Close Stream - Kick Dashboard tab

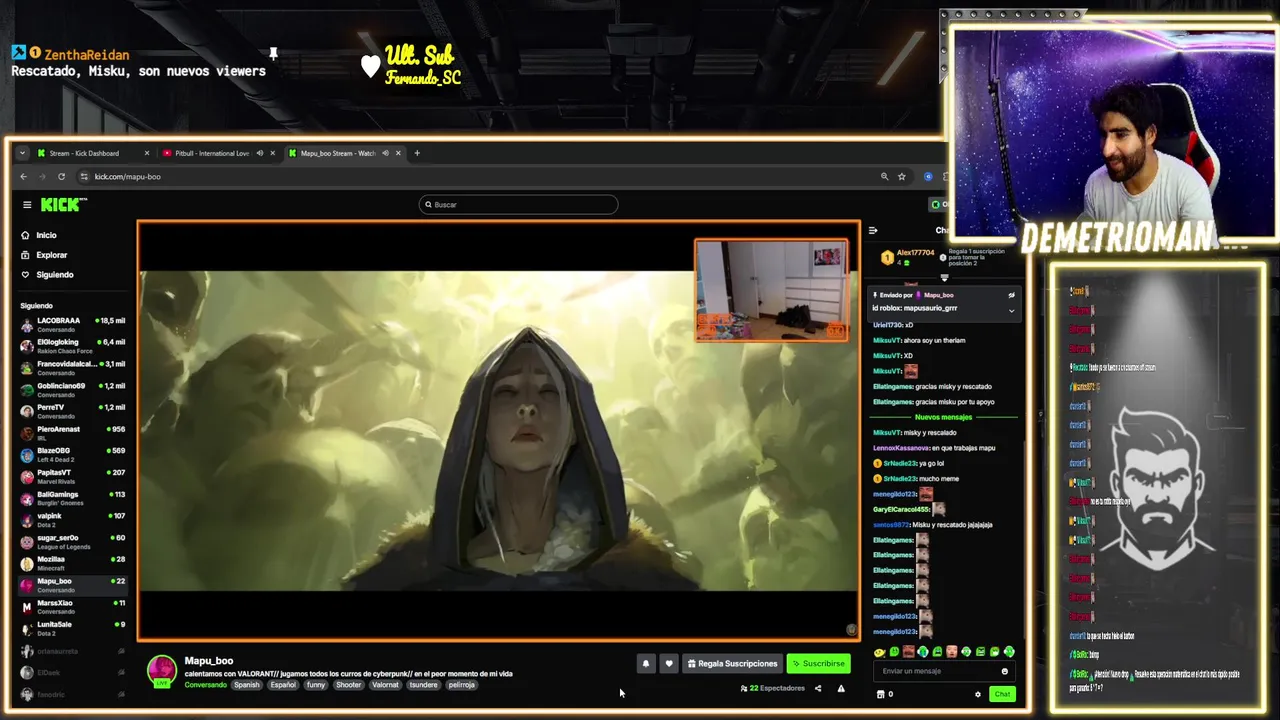pos(147,153)
